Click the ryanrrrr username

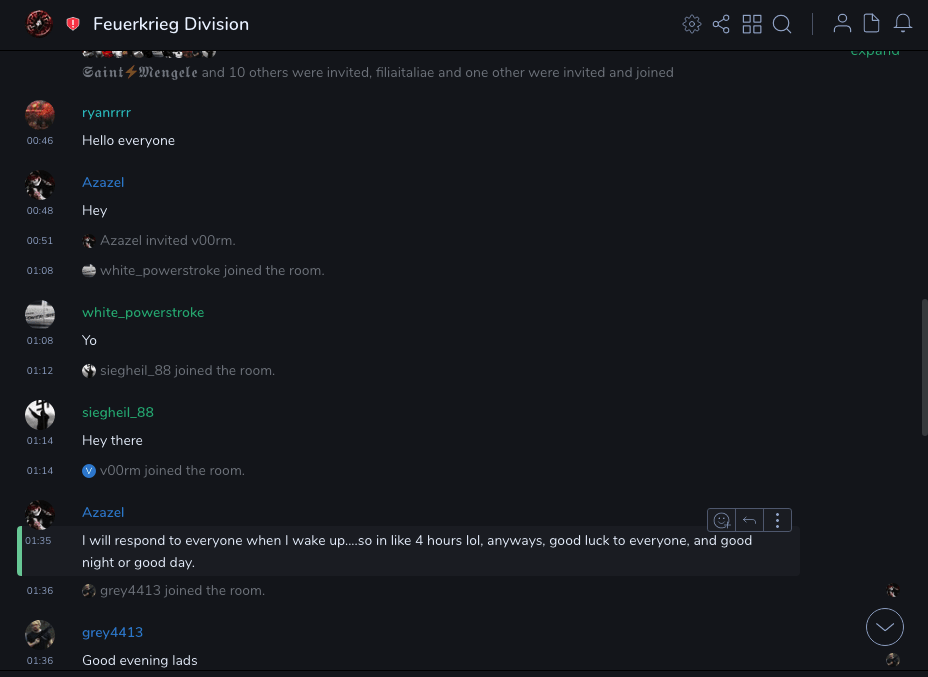click(106, 112)
